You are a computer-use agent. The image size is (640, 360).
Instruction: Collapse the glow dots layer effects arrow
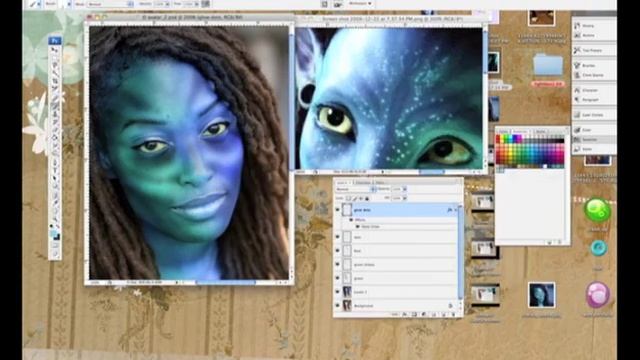(x=456, y=210)
